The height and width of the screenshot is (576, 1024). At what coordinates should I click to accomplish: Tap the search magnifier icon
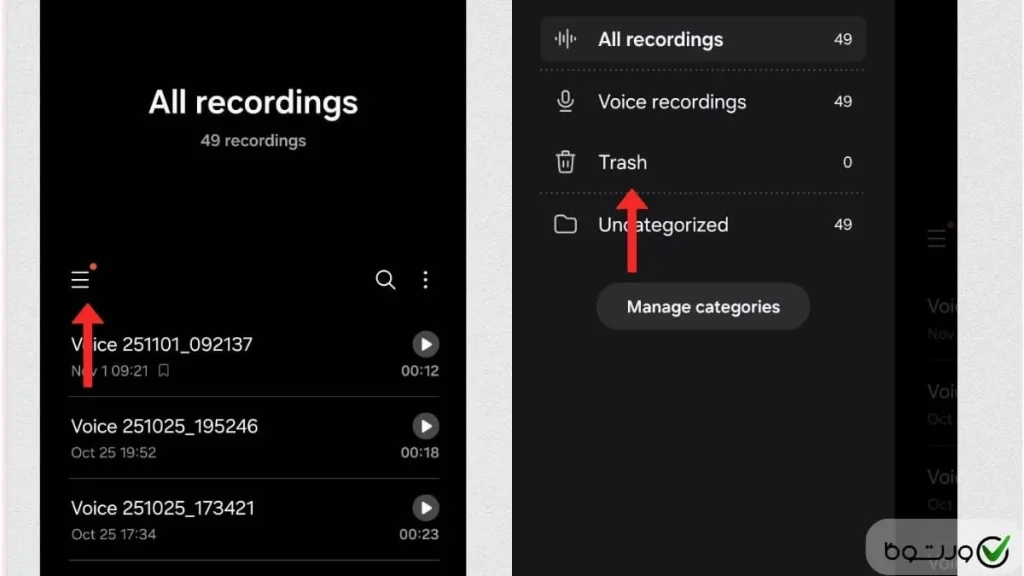385,280
